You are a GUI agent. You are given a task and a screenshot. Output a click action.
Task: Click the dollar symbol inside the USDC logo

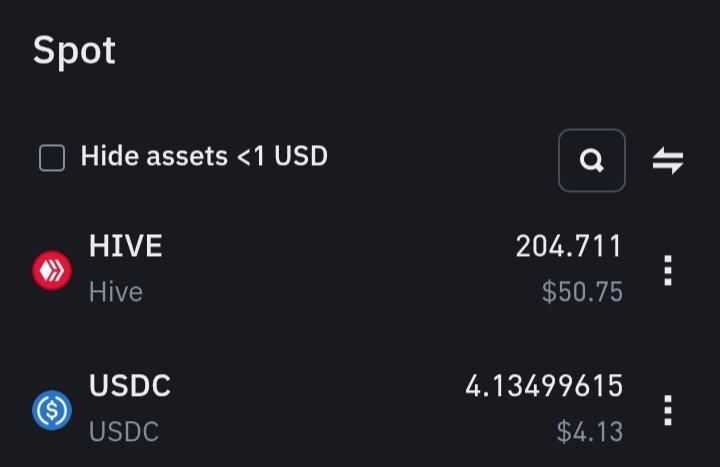[x=52, y=410]
